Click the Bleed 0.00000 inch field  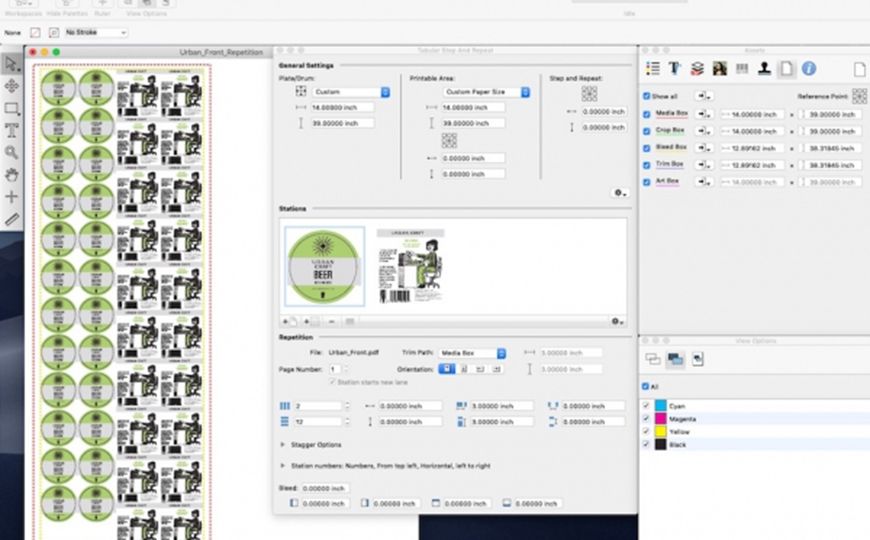pos(325,488)
